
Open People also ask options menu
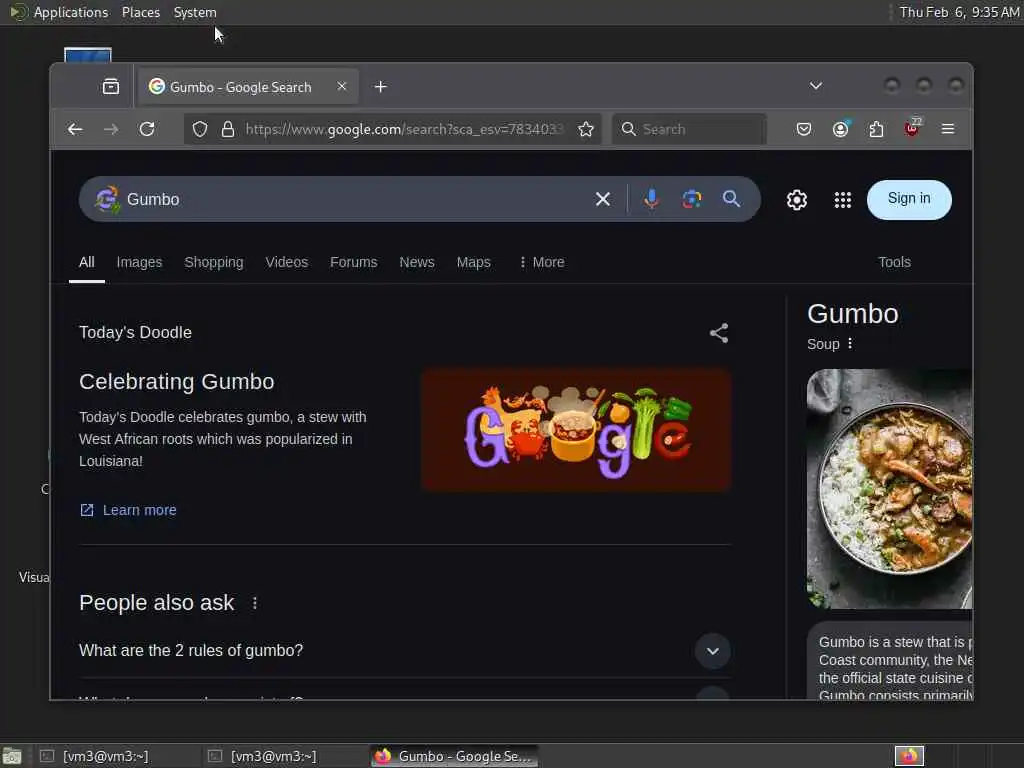[x=255, y=603]
